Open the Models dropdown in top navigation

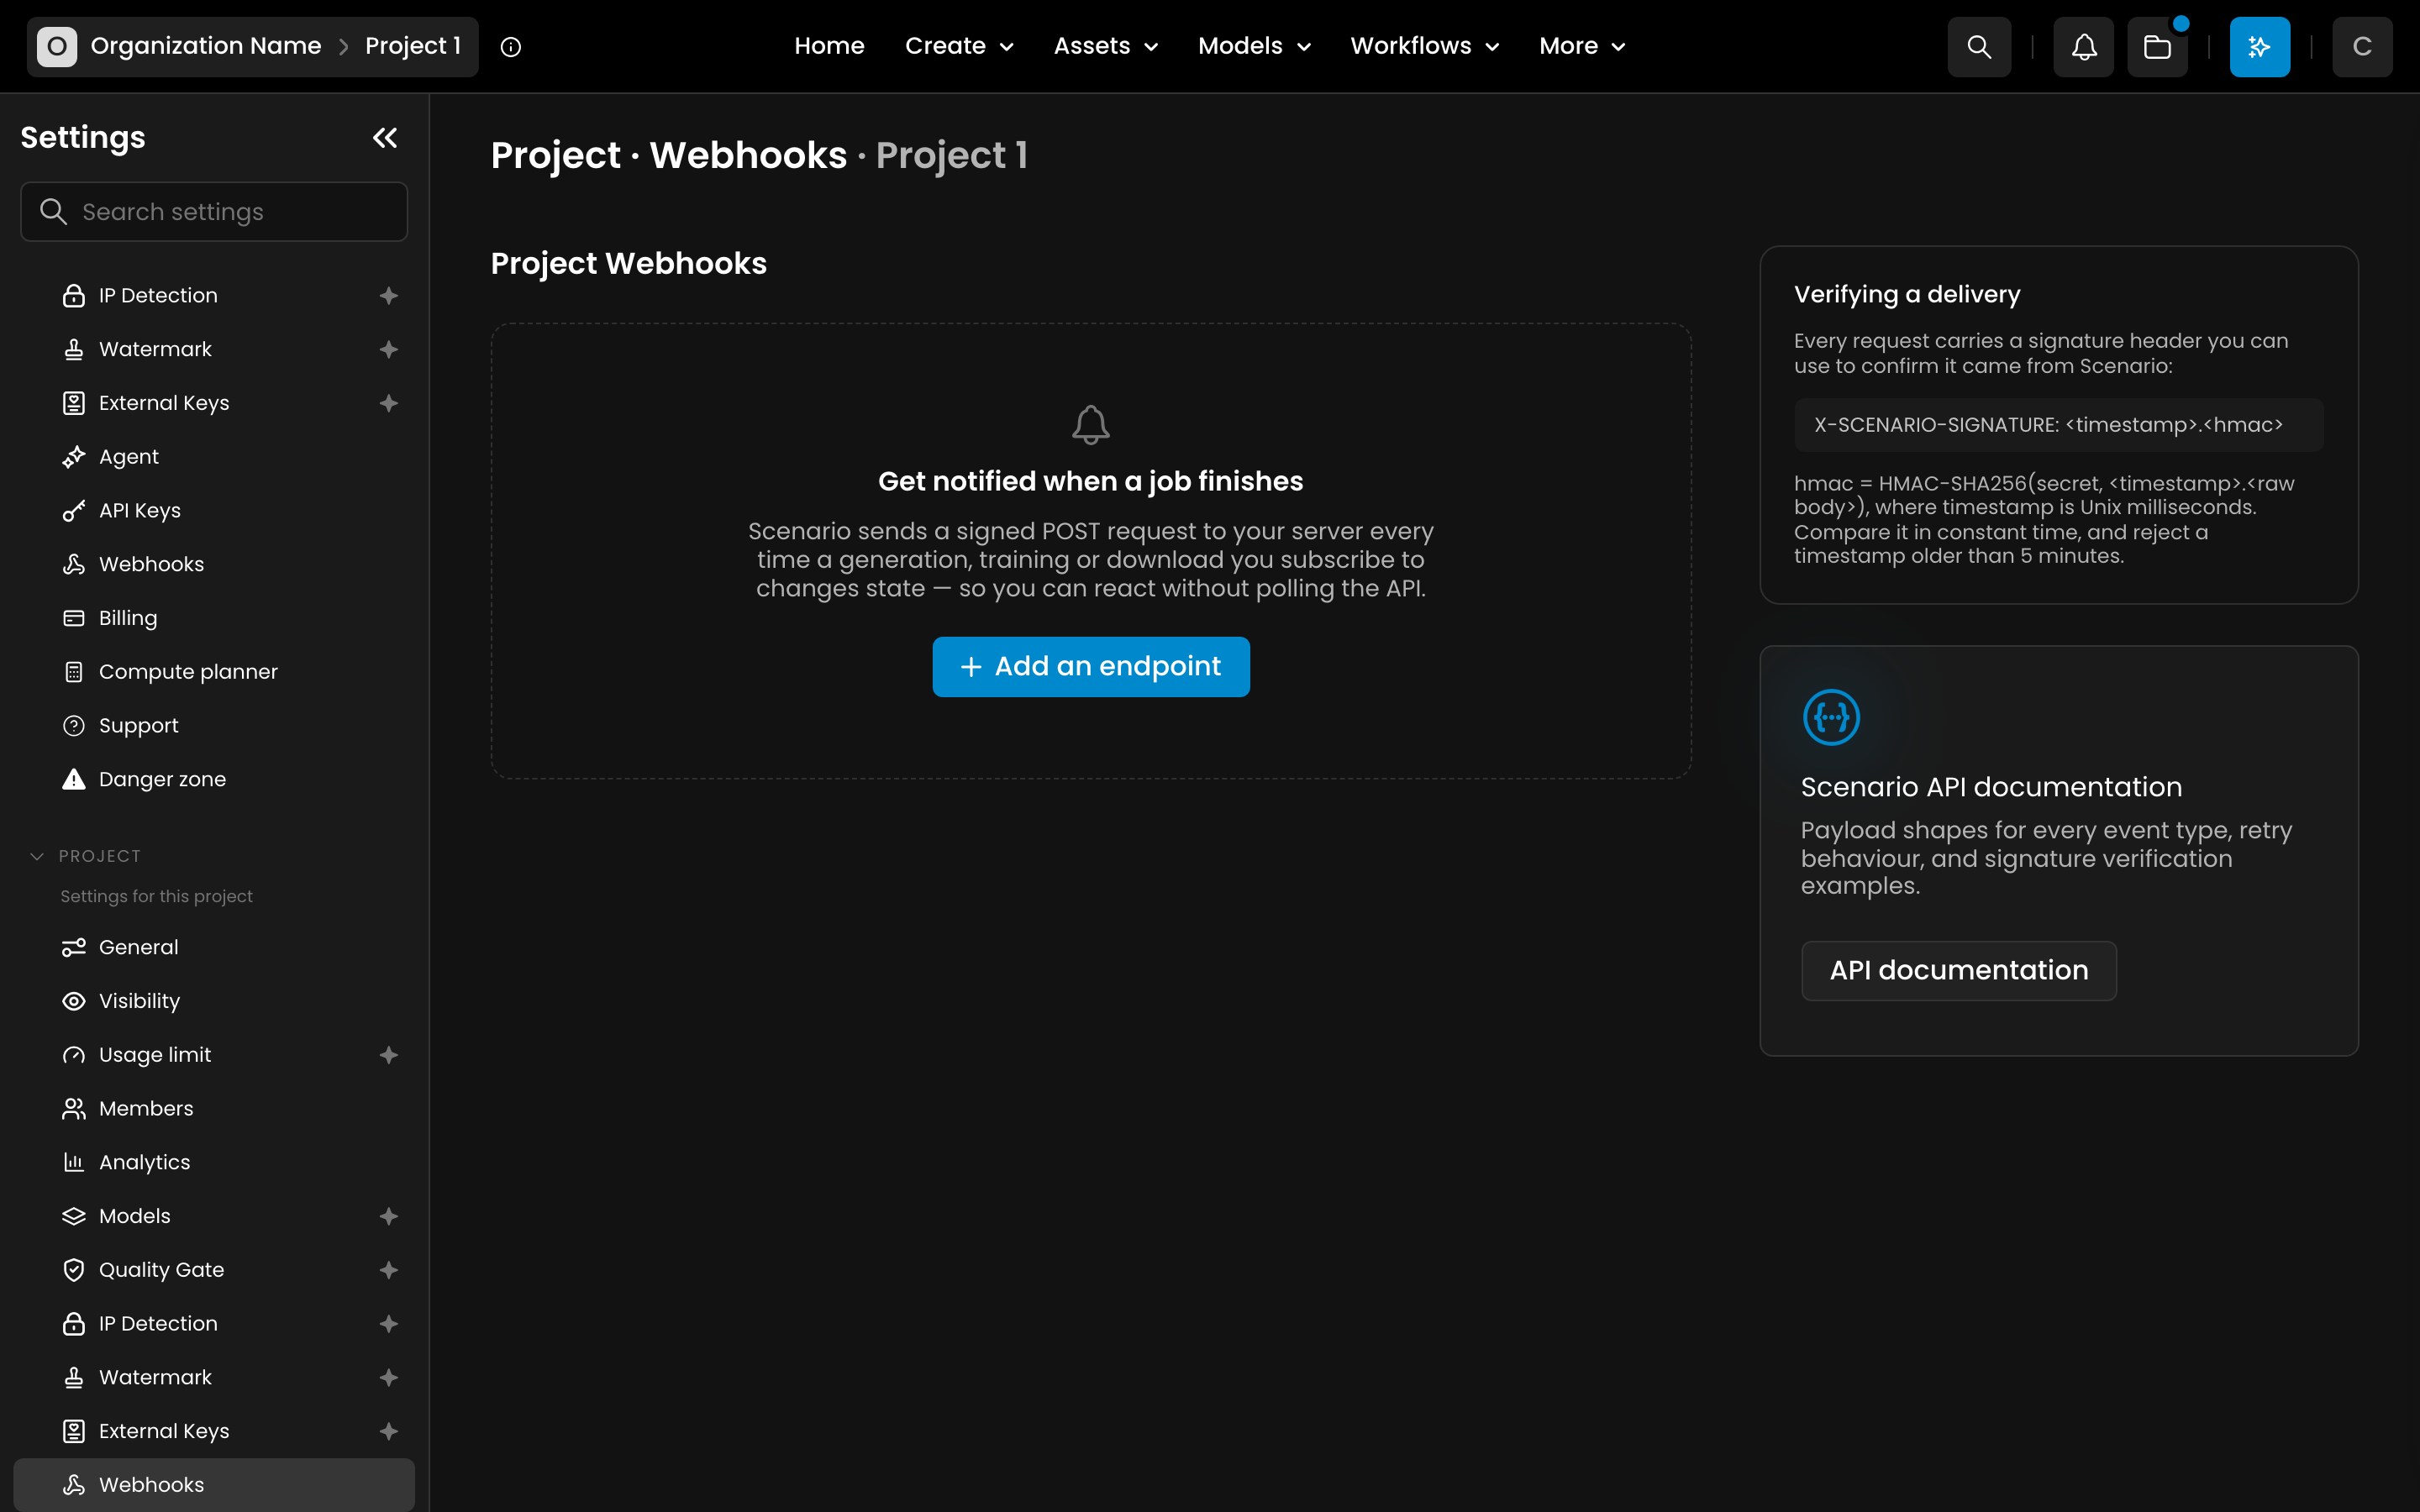[x=1254, y=46]
